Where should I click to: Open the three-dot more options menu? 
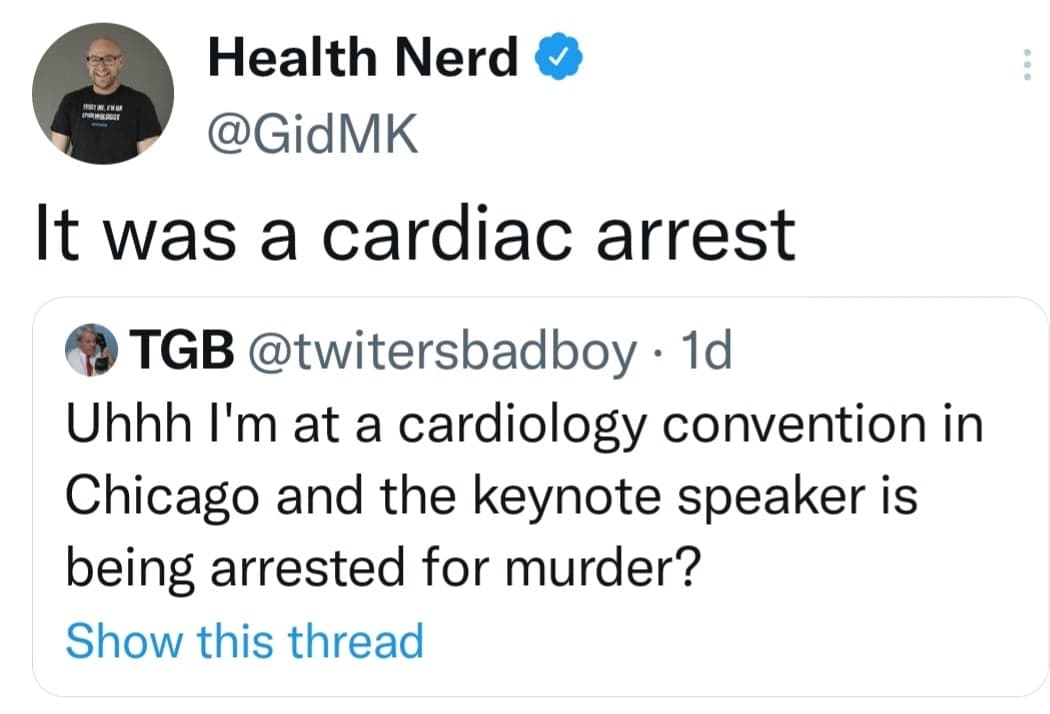pyautogui.click(x=1024, y=66)
